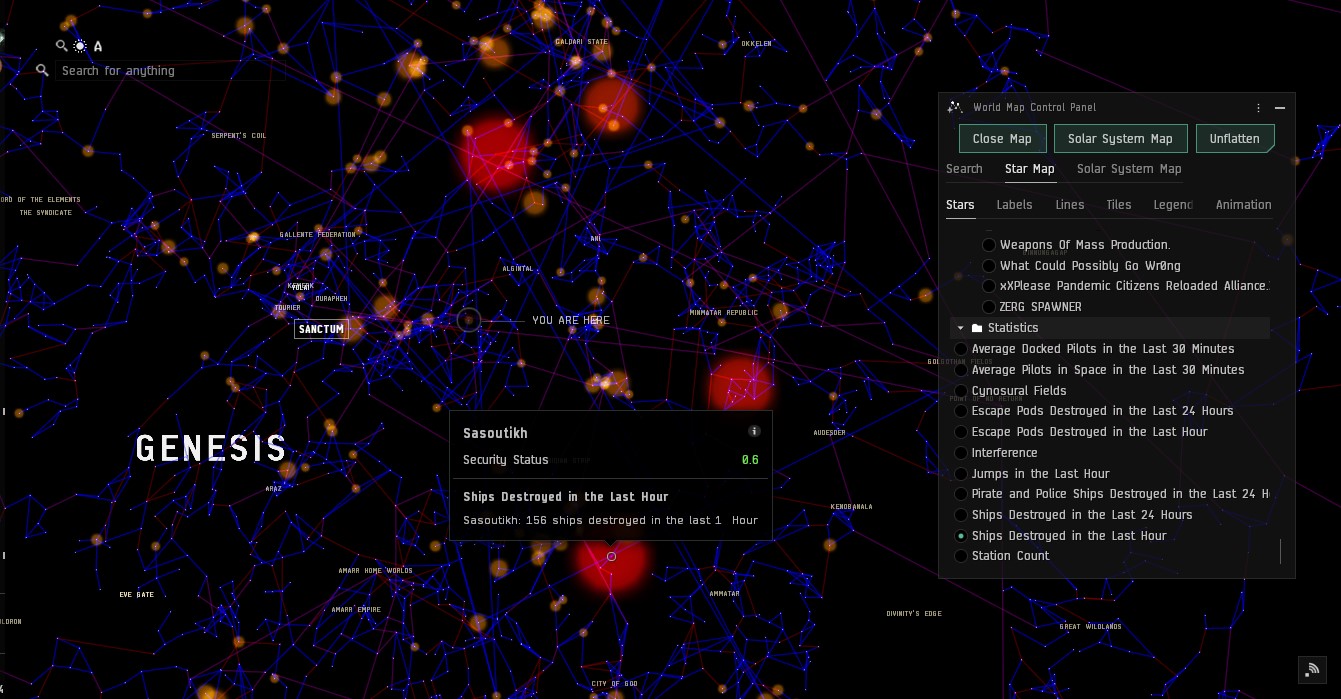This screenshot has height=699, width=1341.
Task: Click the Sasoutikh title in the tooltip
Action: tap(495, 433)
